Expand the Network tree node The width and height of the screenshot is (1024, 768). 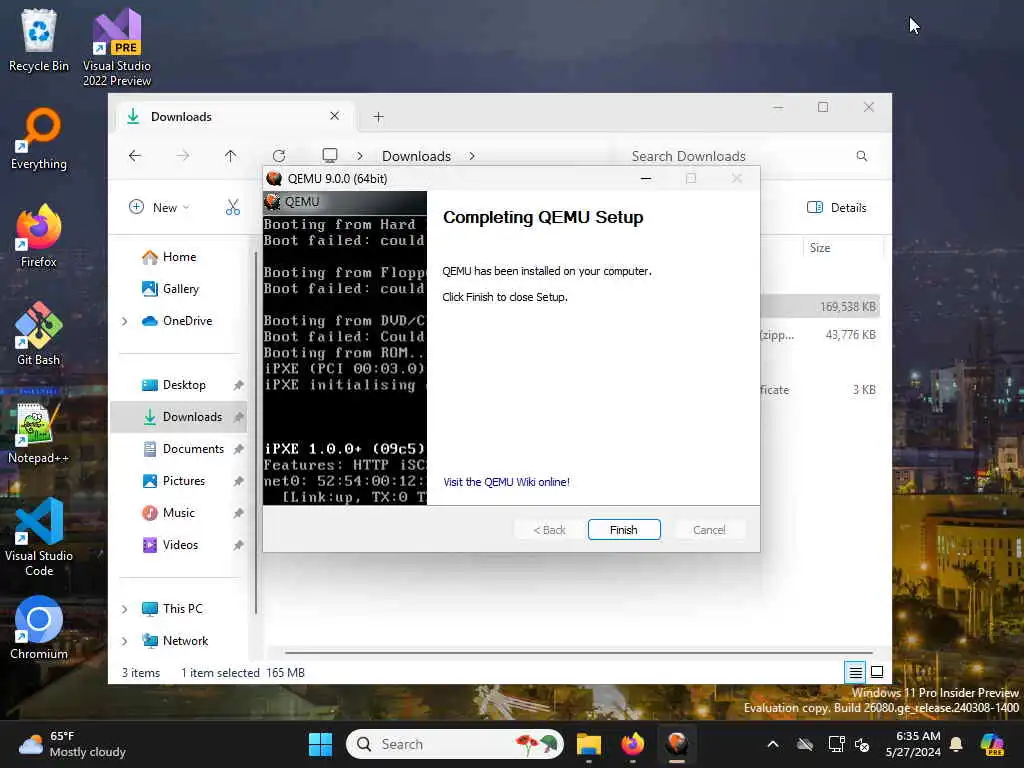pos(124,641)
